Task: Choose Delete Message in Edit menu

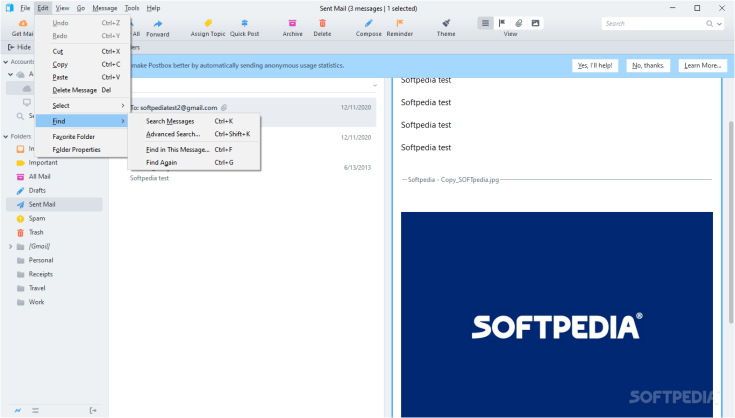Action: 82,90
